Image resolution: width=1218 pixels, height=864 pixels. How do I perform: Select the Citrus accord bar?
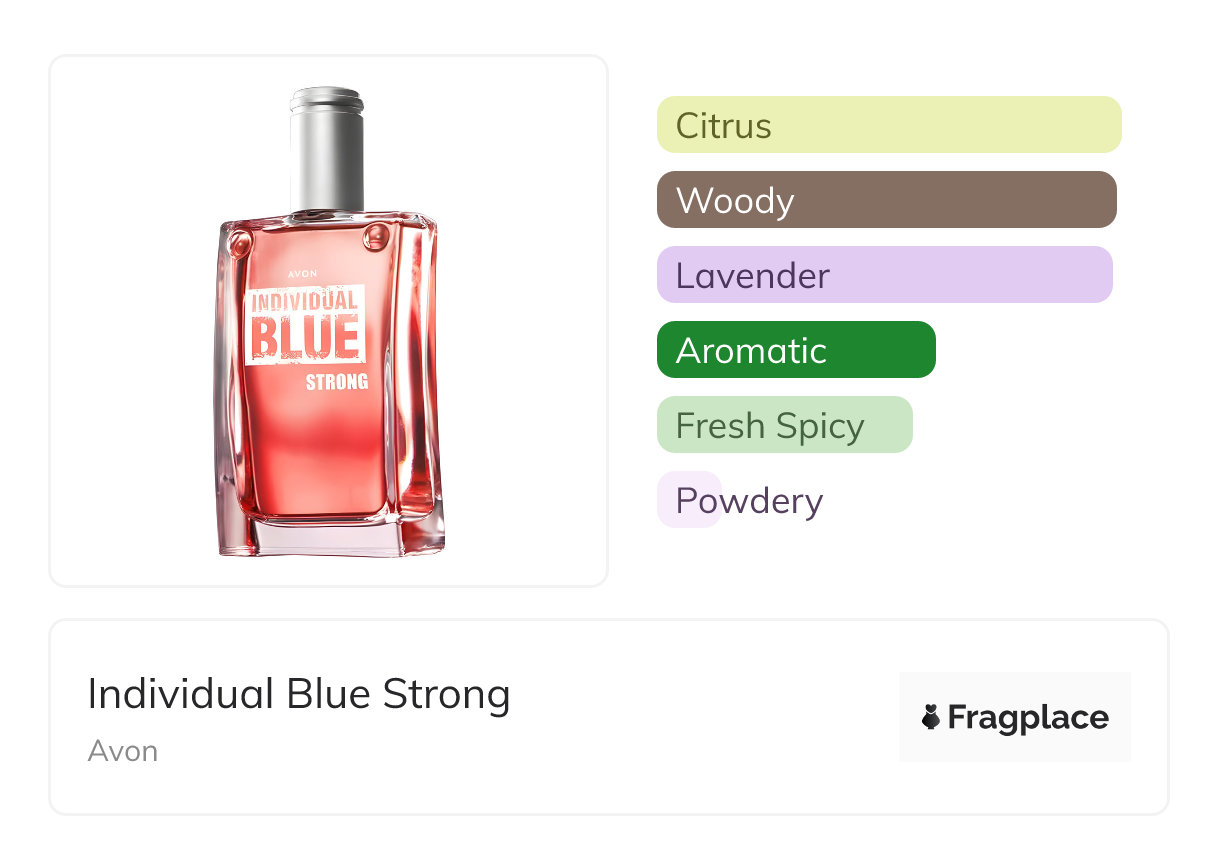tap(888, 125)
